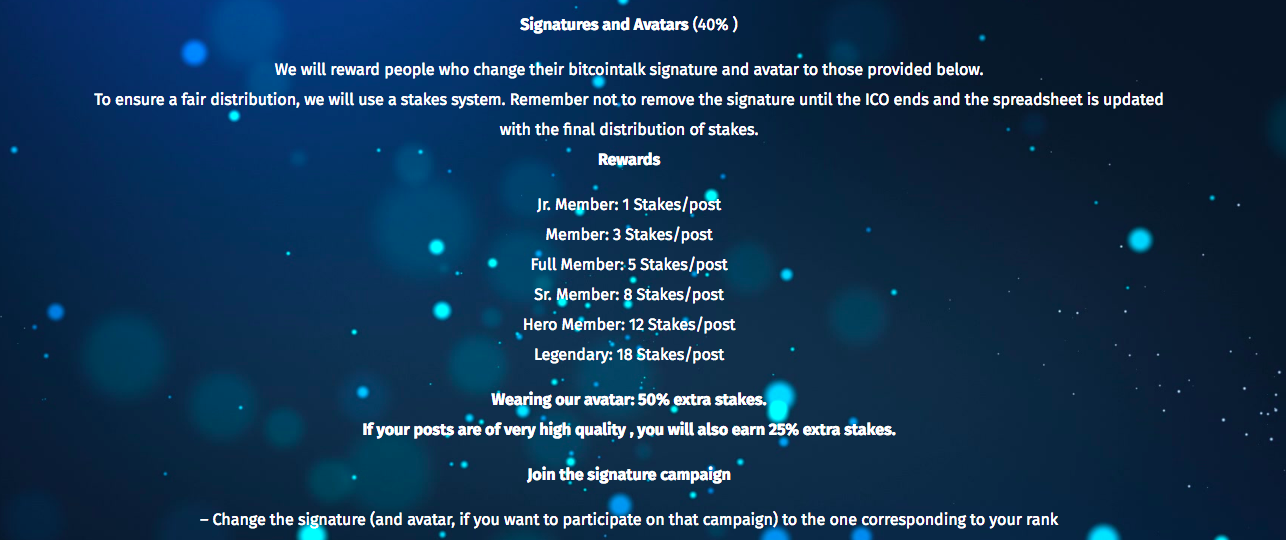
Task: Click the line "with the final distribution of stakes"
Action: [629, 130]
